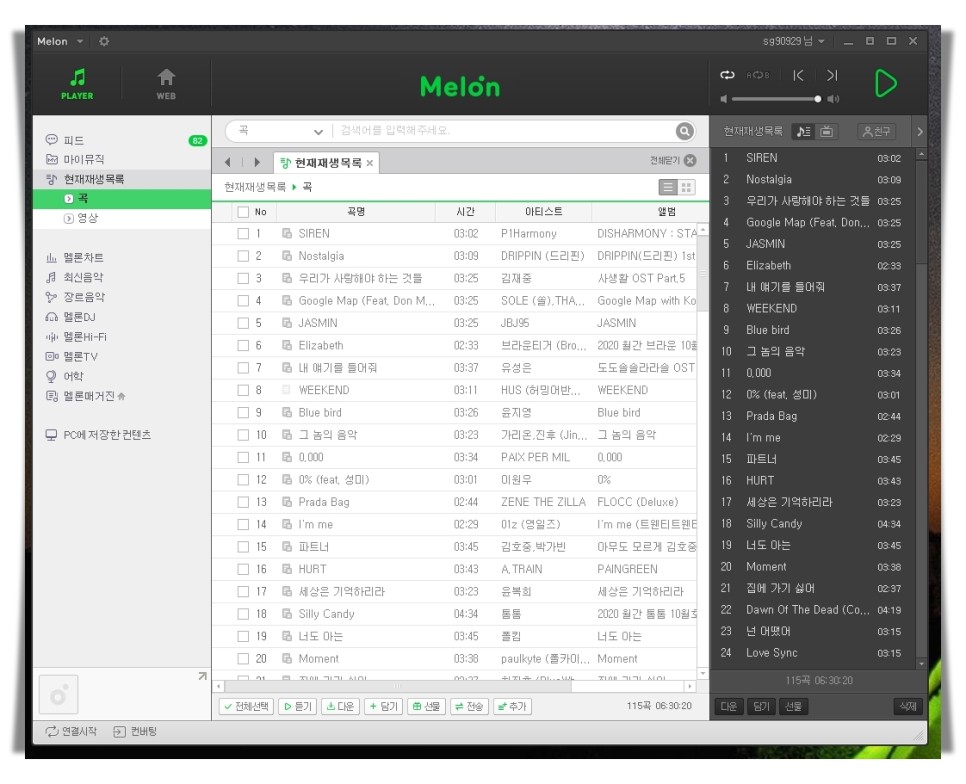Go forward with the right navigation arrow
This screenshot has height=784, width=966.
tap(257, 163)
